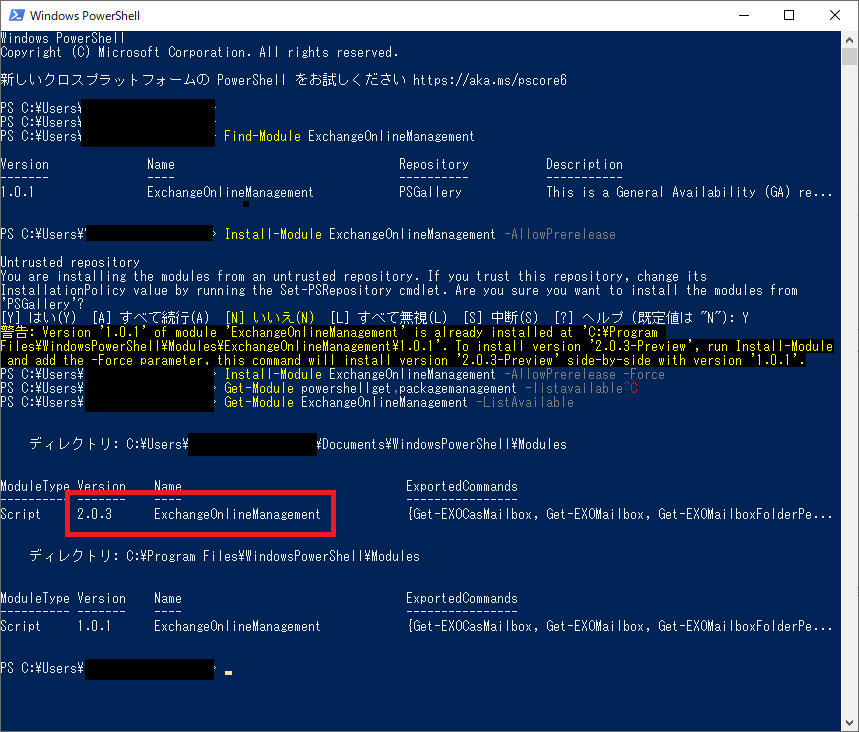Click the Description column header
The width and height of the screenshot is (859, 732).
(x=584, y=164)
